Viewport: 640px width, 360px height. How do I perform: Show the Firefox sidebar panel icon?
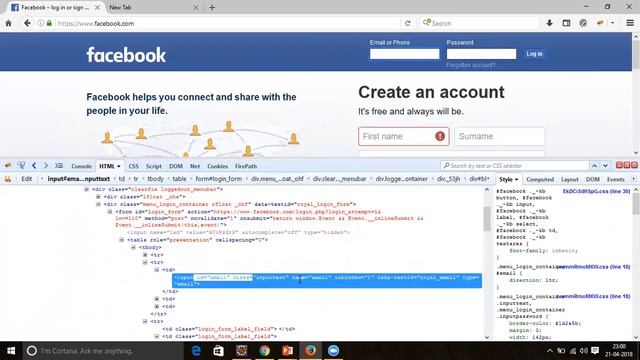(x=566, y=23)
